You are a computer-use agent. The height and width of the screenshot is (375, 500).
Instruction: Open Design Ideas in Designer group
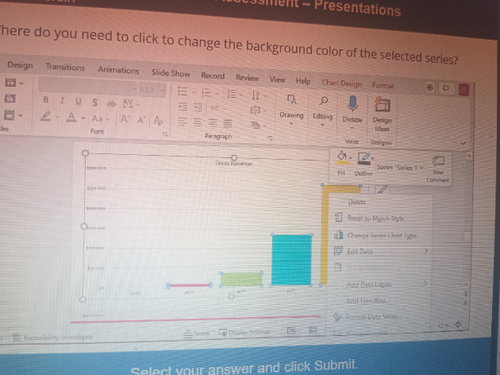coord(382,113)
